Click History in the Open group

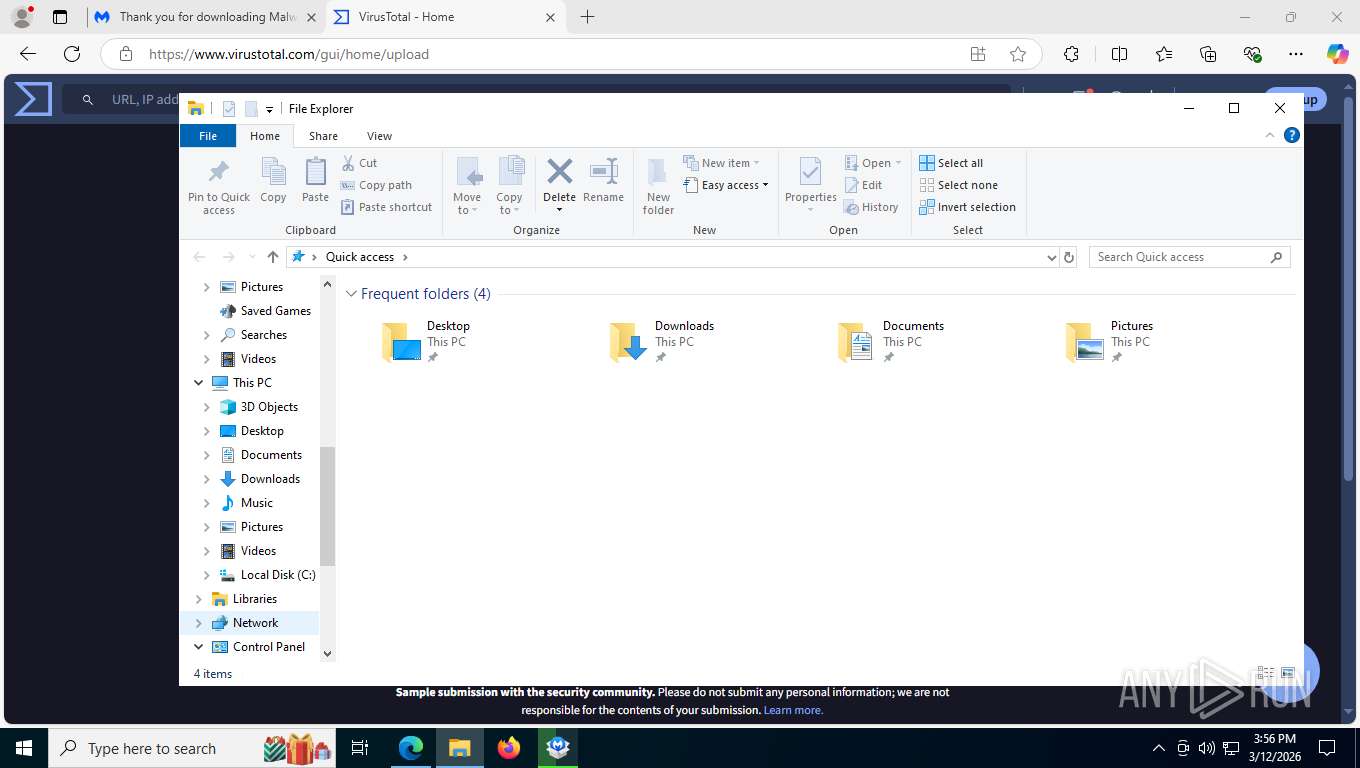(871, 207)
